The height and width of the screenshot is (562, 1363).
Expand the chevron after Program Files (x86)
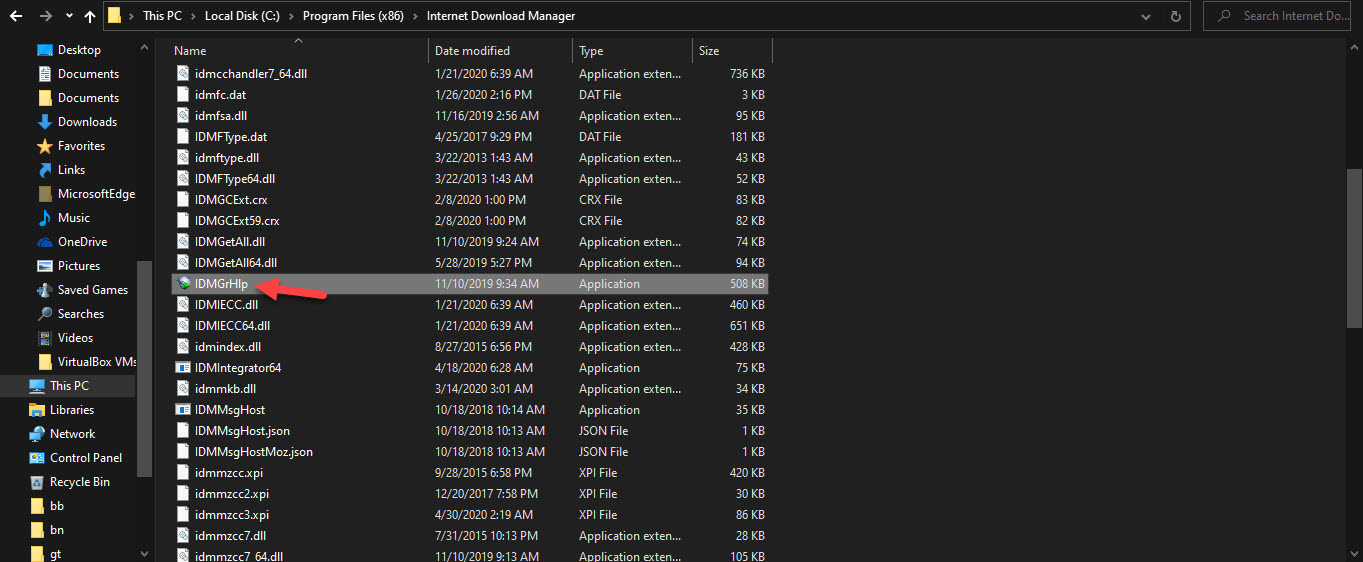[x=416, y=16]
